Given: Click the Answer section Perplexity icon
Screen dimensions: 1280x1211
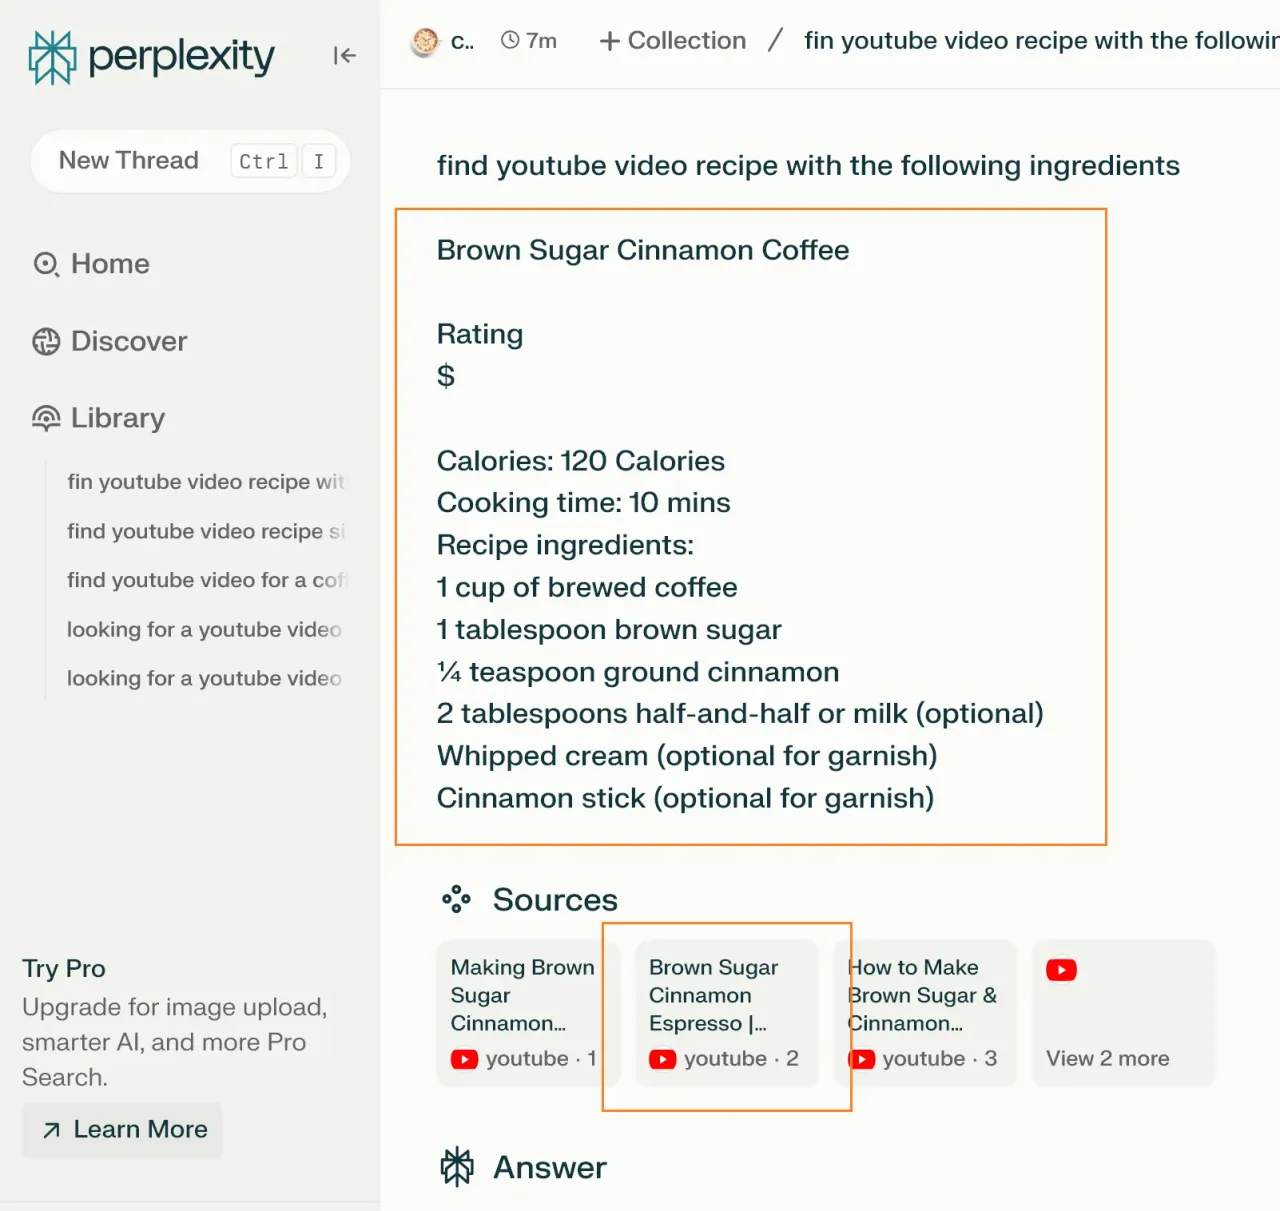Looking at the screenshot, I should [457, 1167].
